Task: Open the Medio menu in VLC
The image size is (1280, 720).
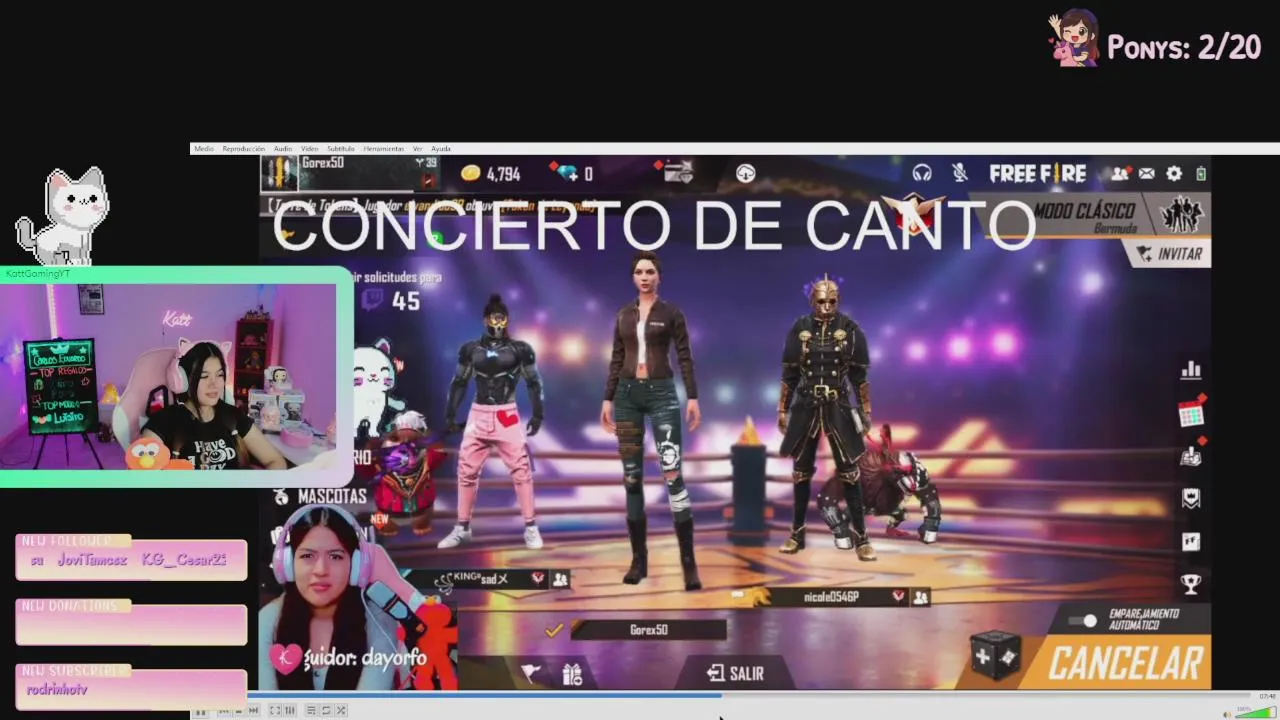Action: (x=204, y=149)
